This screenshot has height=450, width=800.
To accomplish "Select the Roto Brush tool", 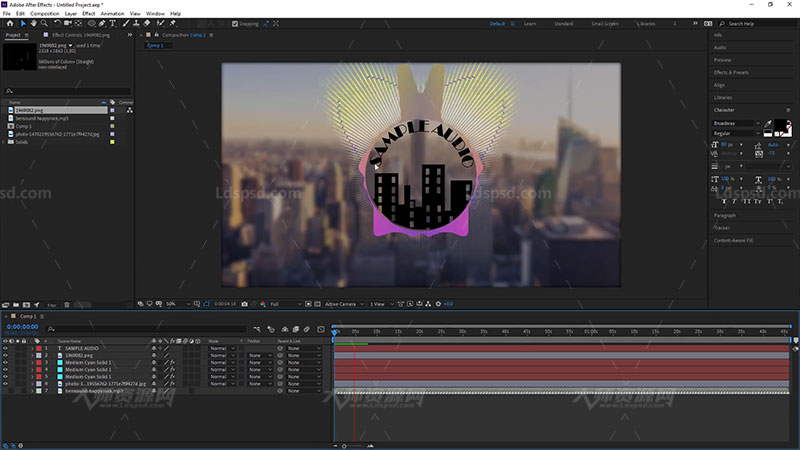I will [x=161, y=23].
